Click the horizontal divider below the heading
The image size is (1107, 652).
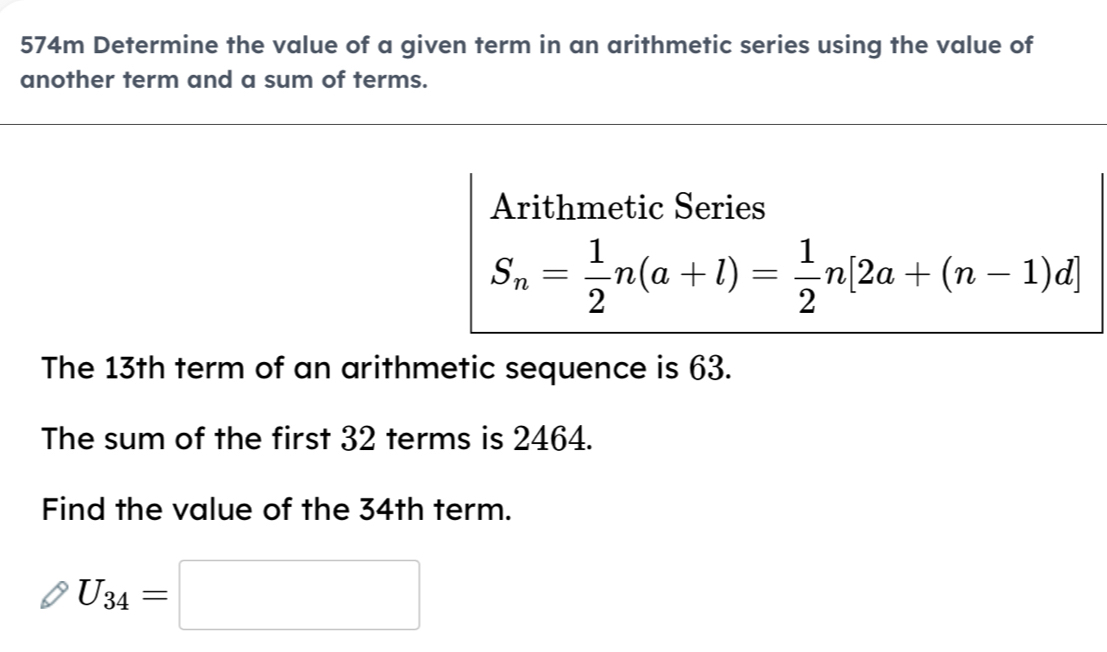coord(553,125)
